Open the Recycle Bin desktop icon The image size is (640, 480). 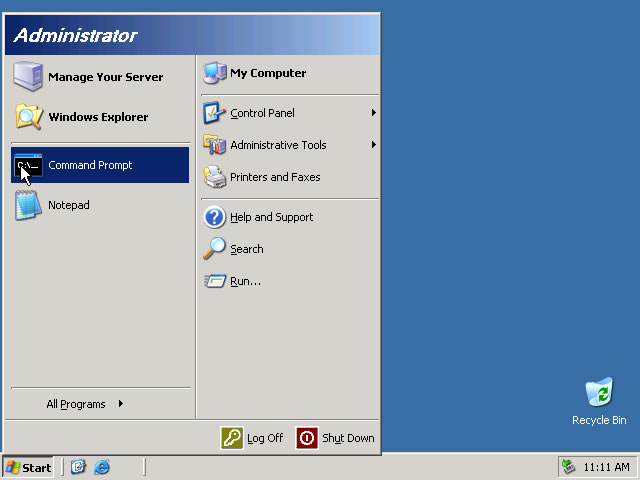[x=599, y=392]
